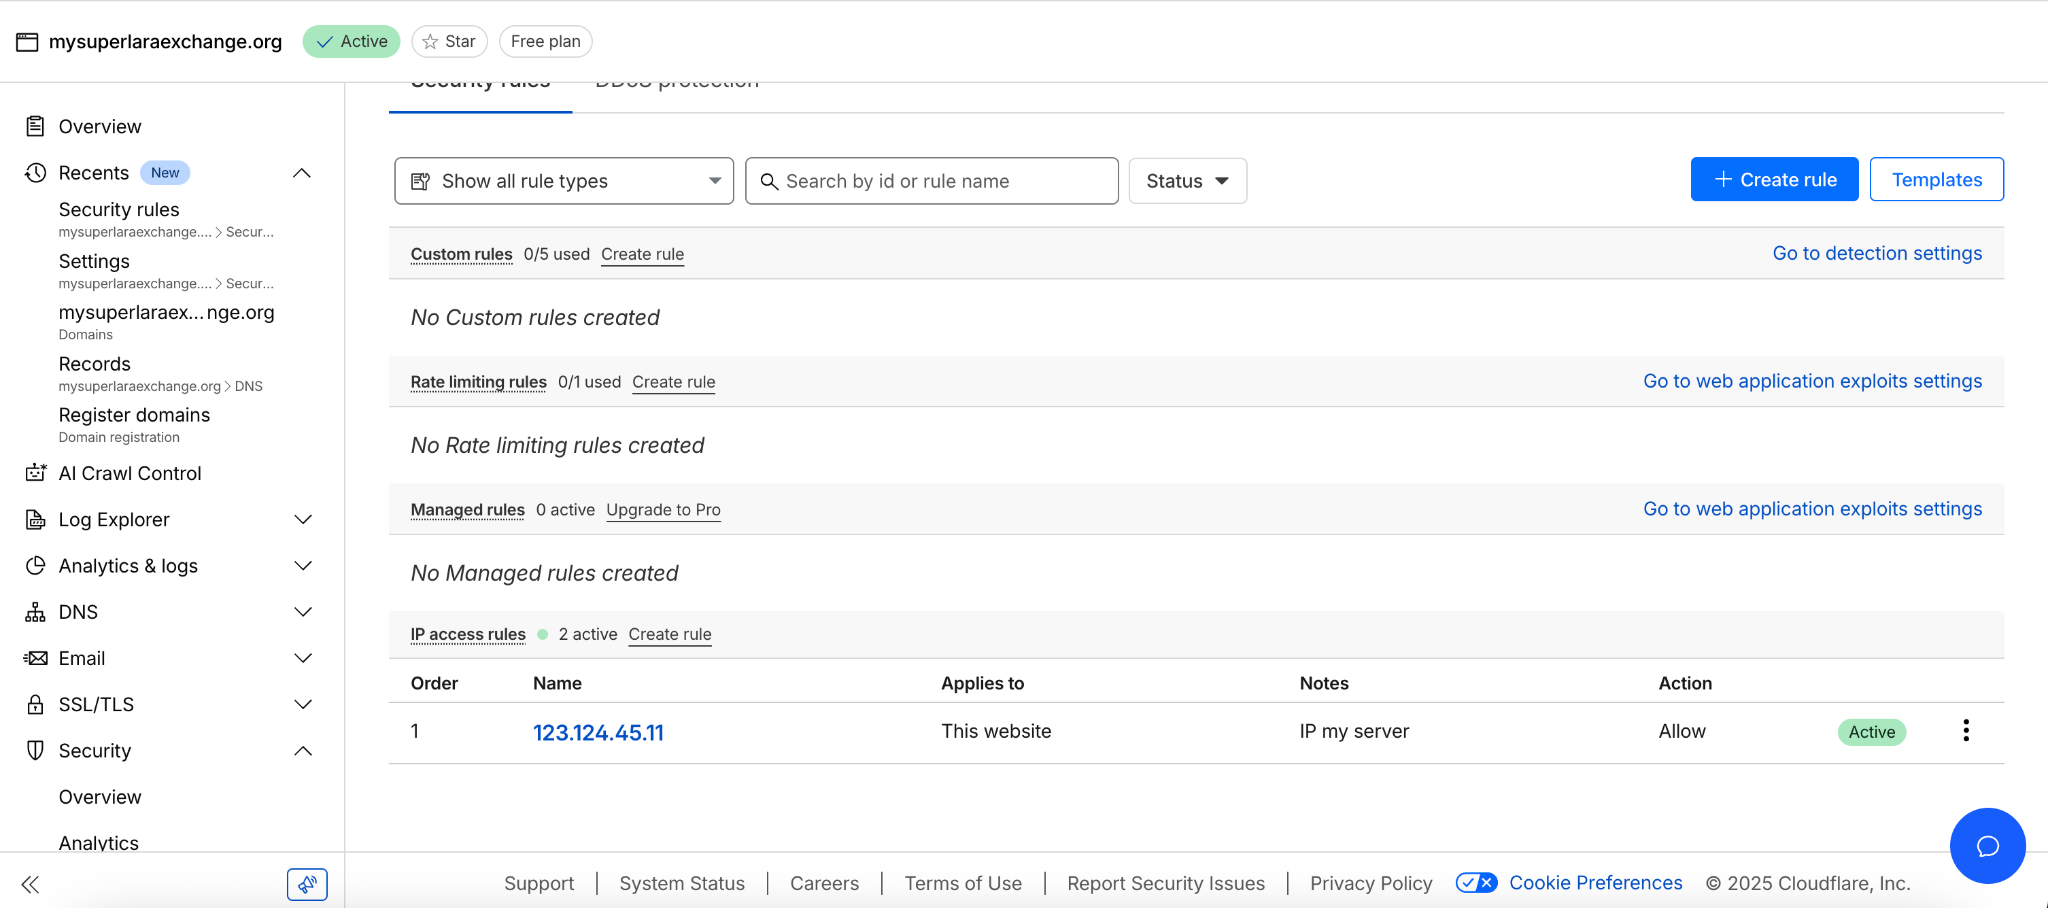Expand the SSL/TLS sidebar section
This screenshot has height=908, width=2048.
[303, 705]
